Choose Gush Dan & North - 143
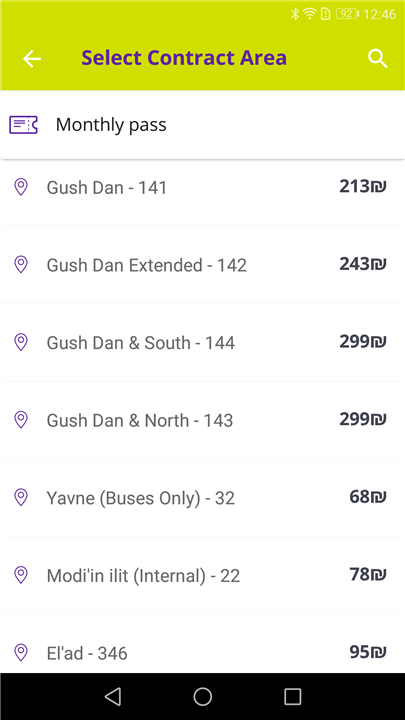The width and height of the screenshot is (405, 720). click(x=202, y=420)
